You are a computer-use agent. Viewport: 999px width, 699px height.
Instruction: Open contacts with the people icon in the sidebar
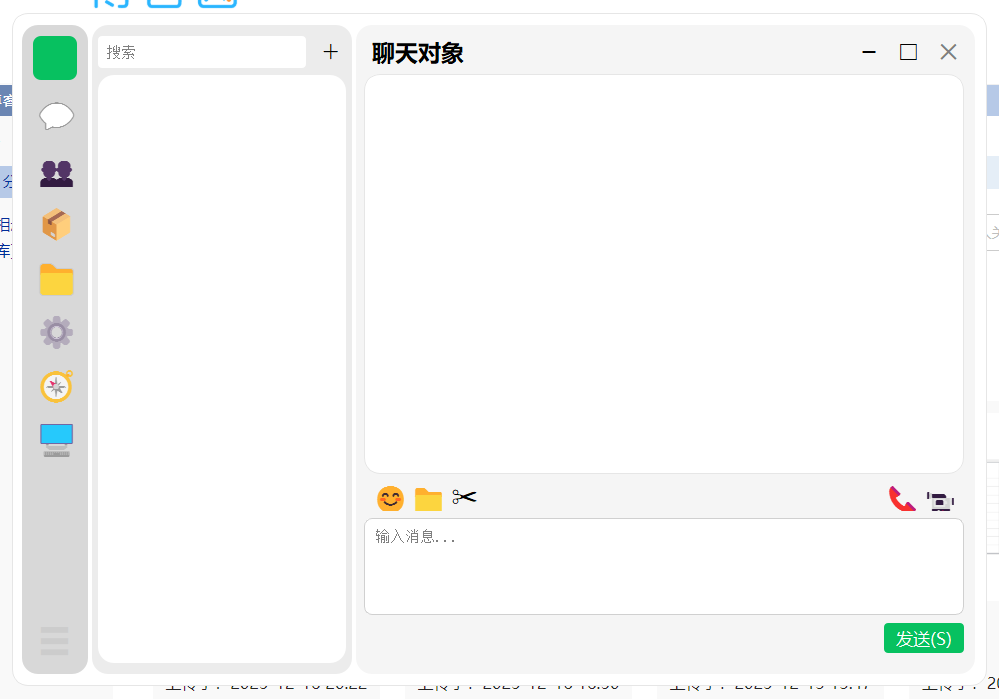click(55, 173)
